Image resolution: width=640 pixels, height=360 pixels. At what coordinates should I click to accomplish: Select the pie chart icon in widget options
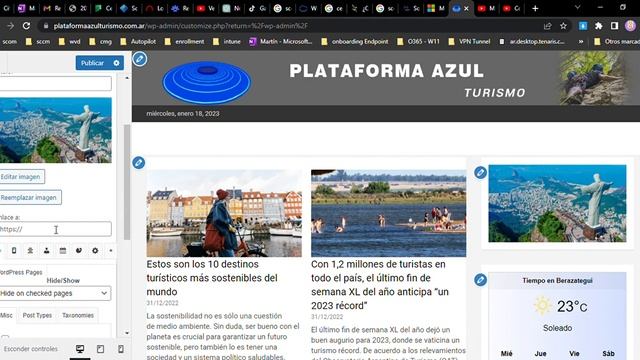[79, 251]
